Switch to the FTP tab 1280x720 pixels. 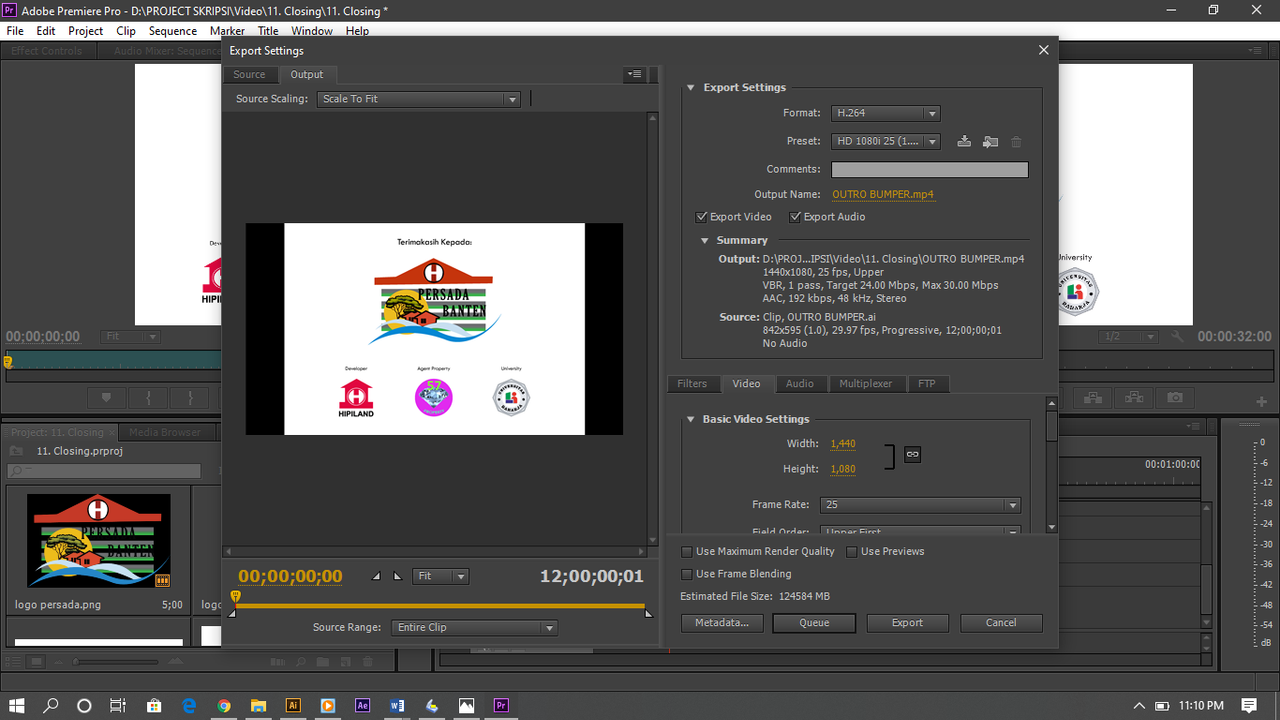(927, 384)
